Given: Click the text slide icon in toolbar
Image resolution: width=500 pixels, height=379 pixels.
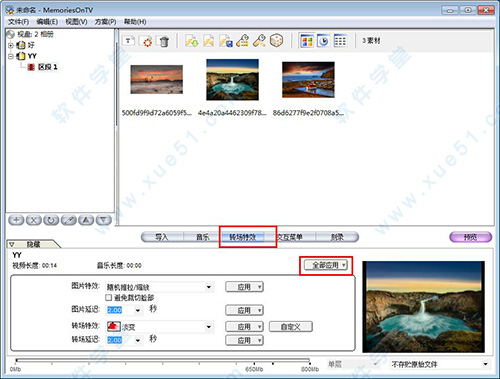Looking at the screenshot, I should point(128,41).
